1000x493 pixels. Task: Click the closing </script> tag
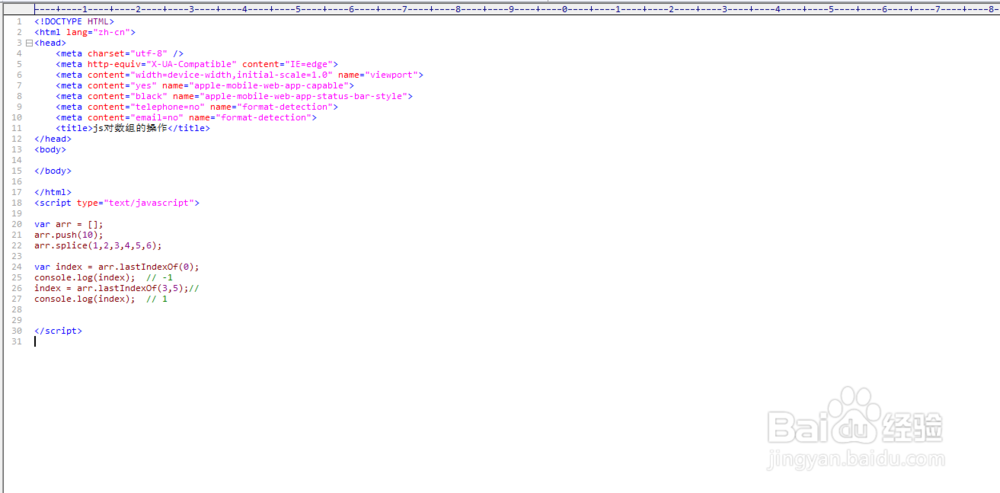point(58,331)
